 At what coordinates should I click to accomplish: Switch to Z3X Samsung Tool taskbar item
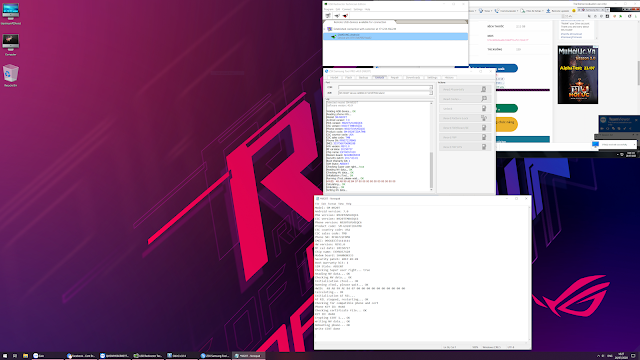tap(215, 356)
